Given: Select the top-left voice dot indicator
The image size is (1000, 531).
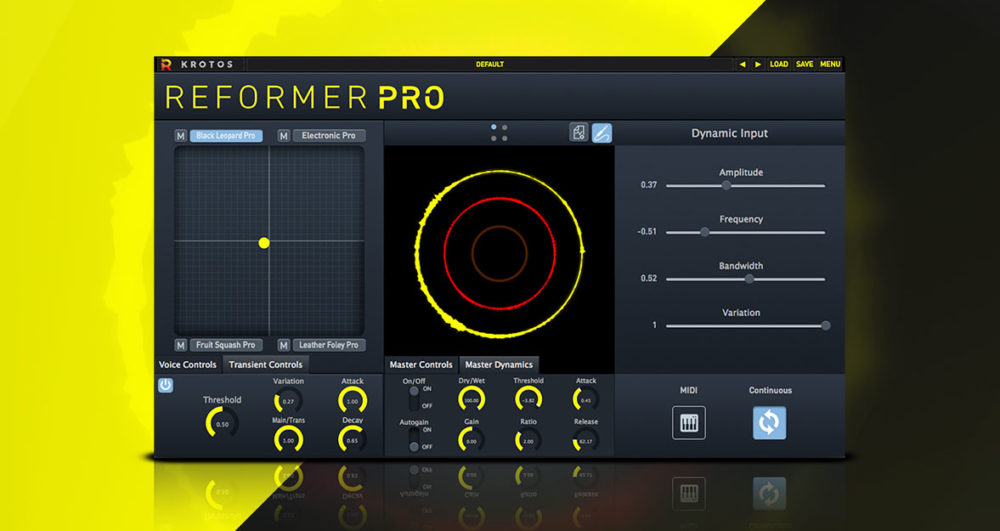Looking at the screenshot, I should [494, 127].
